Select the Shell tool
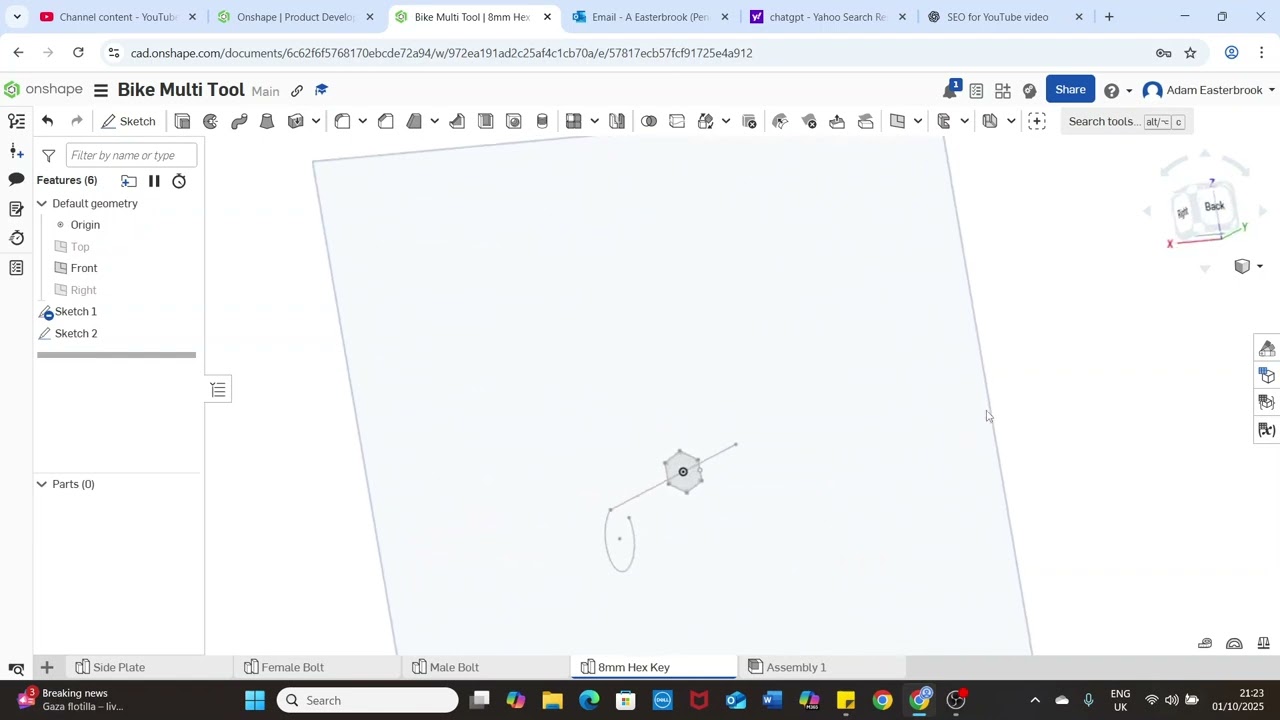Screen dimensions: 1280x720 (485, 121)
